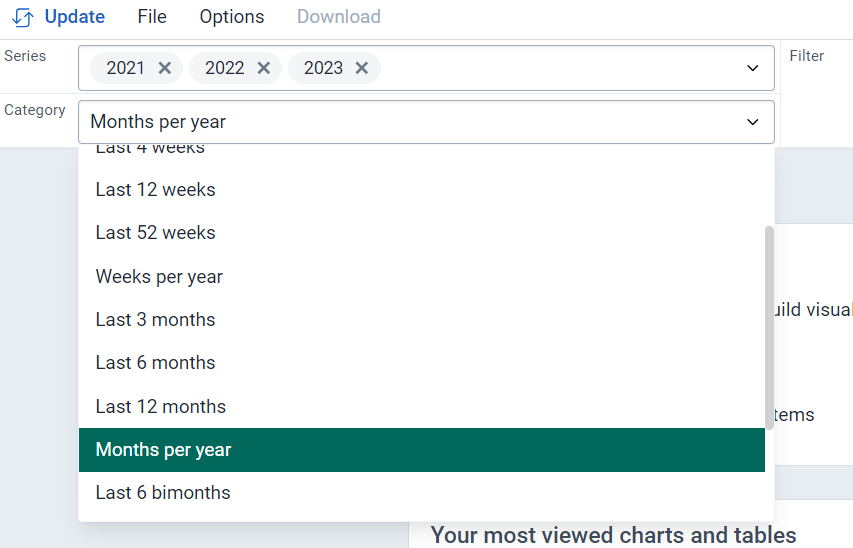853x548 pixels.
Task: Click the dropdown list scrollbar thumb
Action: (769, 328)
